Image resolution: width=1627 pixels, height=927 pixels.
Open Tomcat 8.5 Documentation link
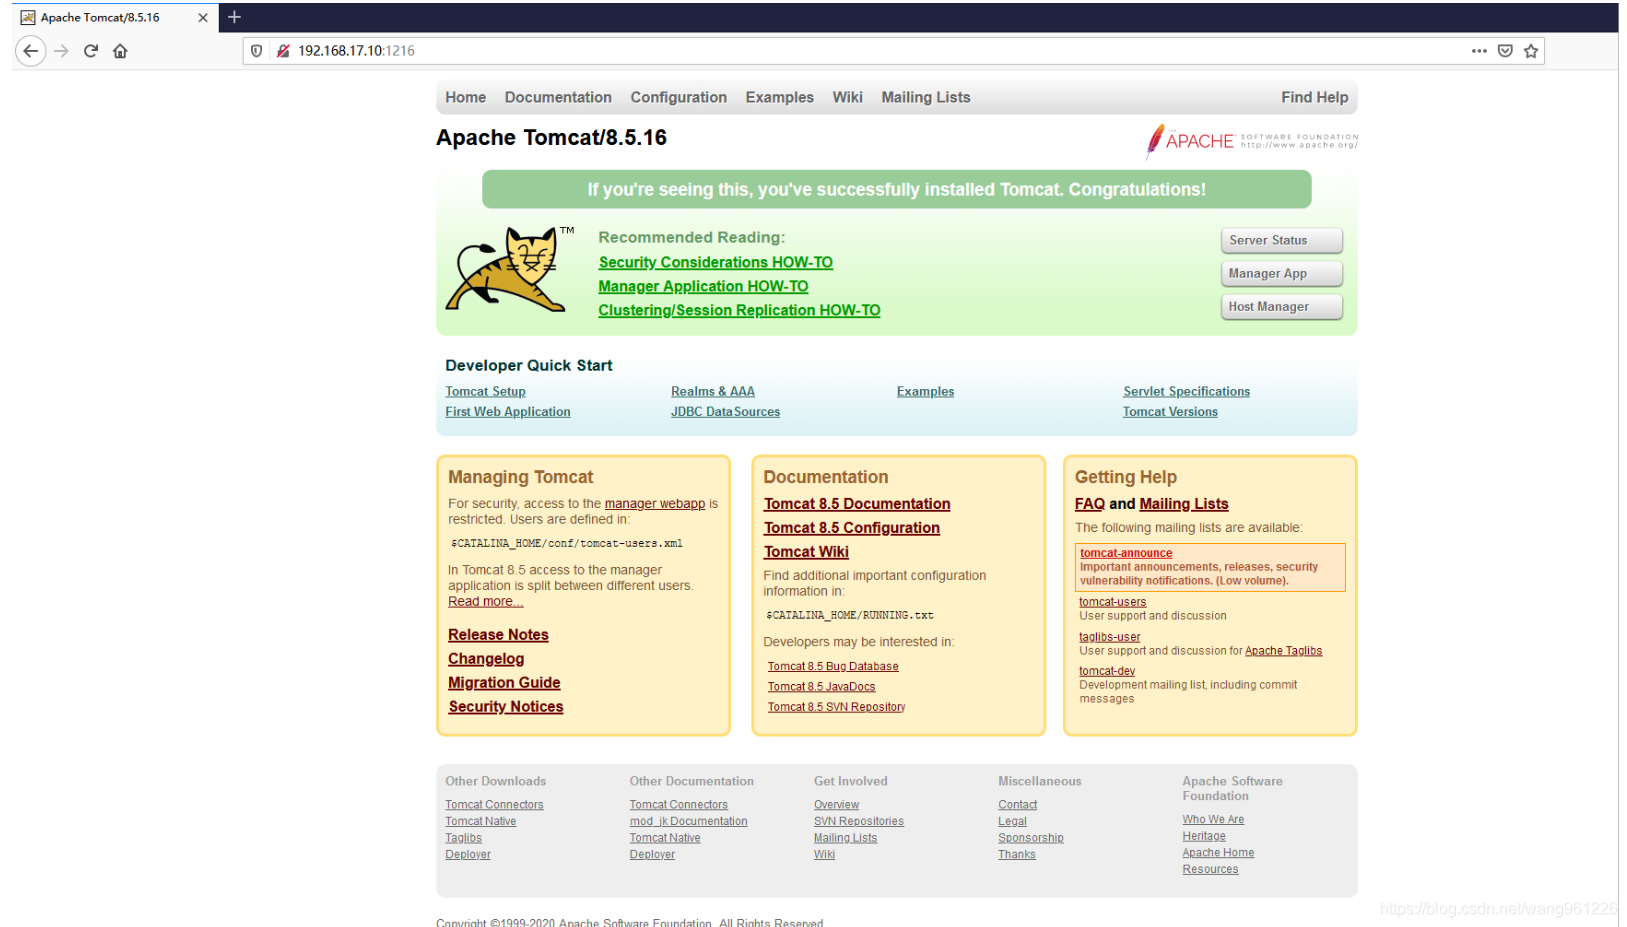pos(857,504)
